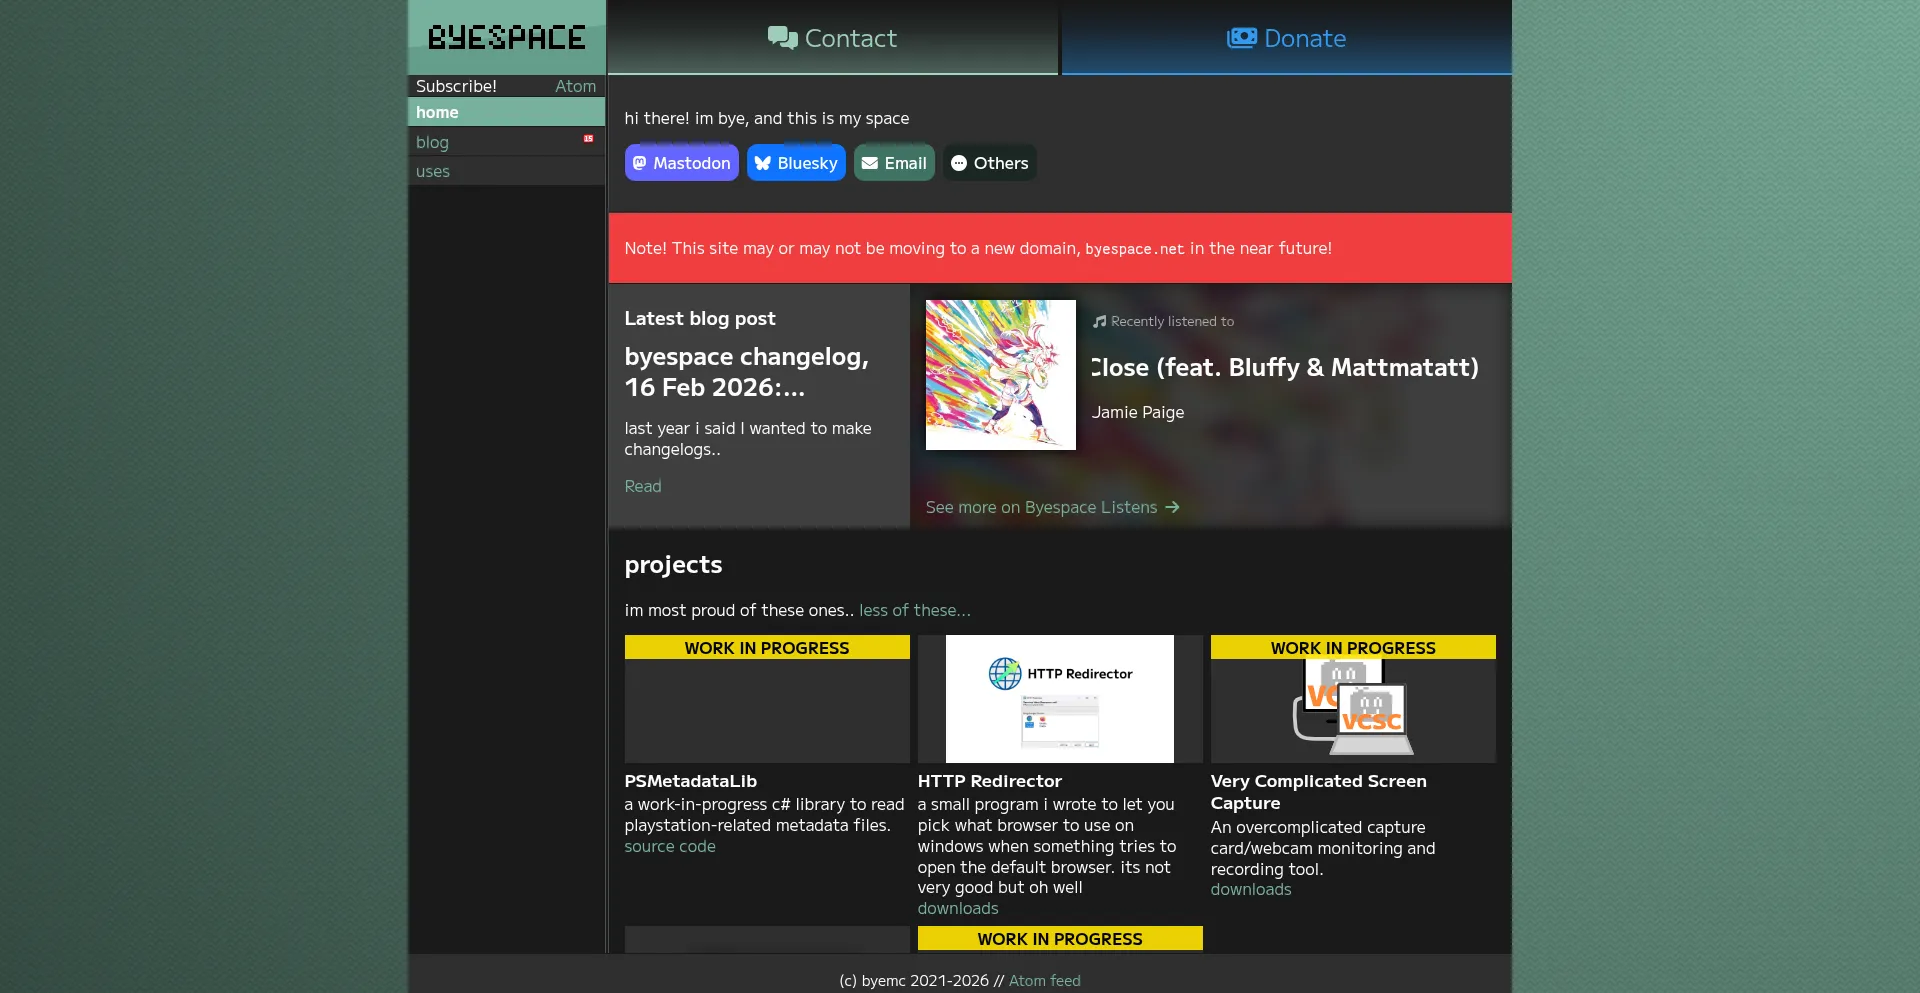Click the Atom subscribe link
The height and width of the screenshot is (993, 1920).
tap(576, 86)
